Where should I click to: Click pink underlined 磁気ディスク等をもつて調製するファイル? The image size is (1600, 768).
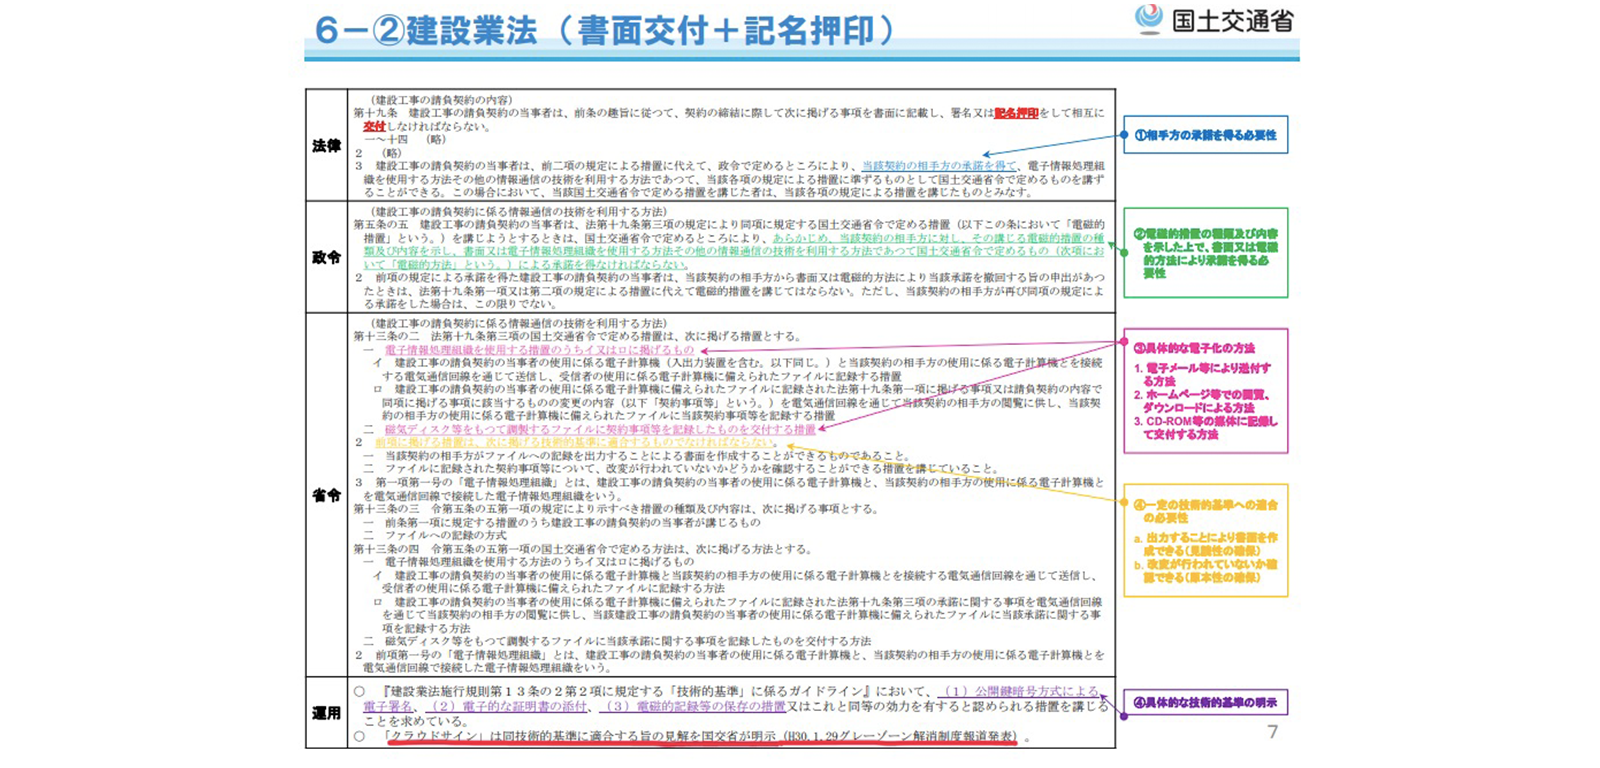(600, 429)
